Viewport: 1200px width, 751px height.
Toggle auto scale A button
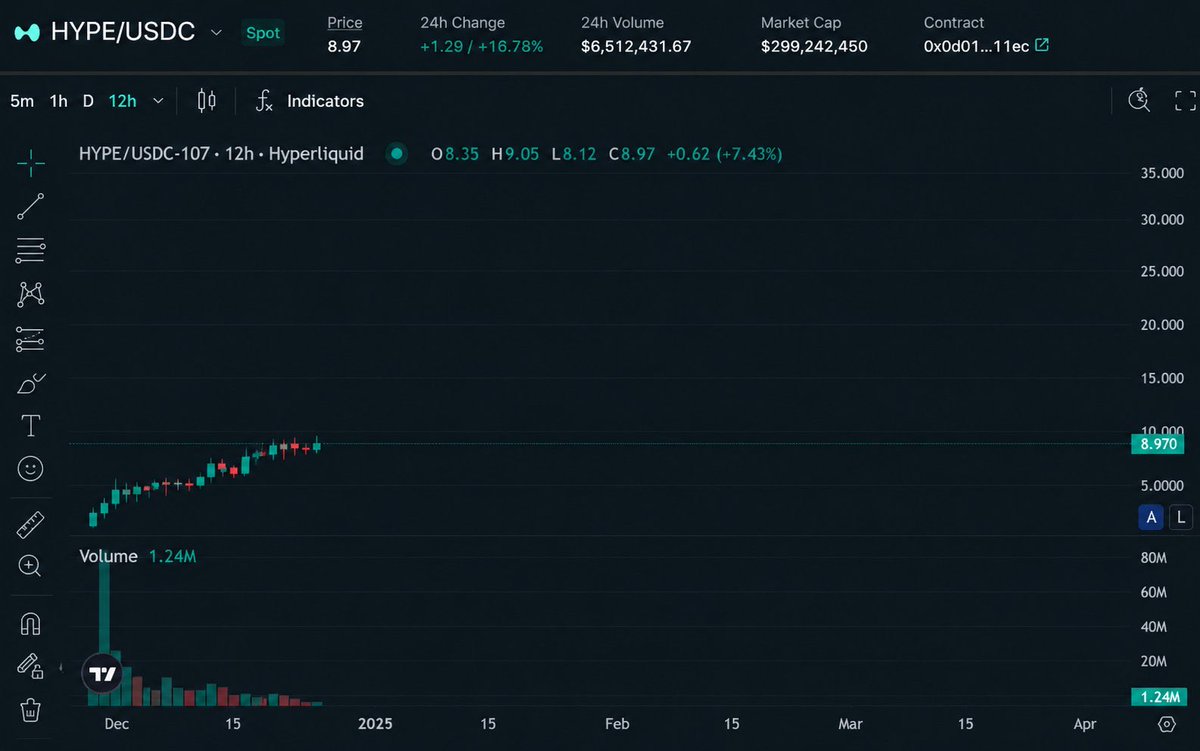point(1152,517)
